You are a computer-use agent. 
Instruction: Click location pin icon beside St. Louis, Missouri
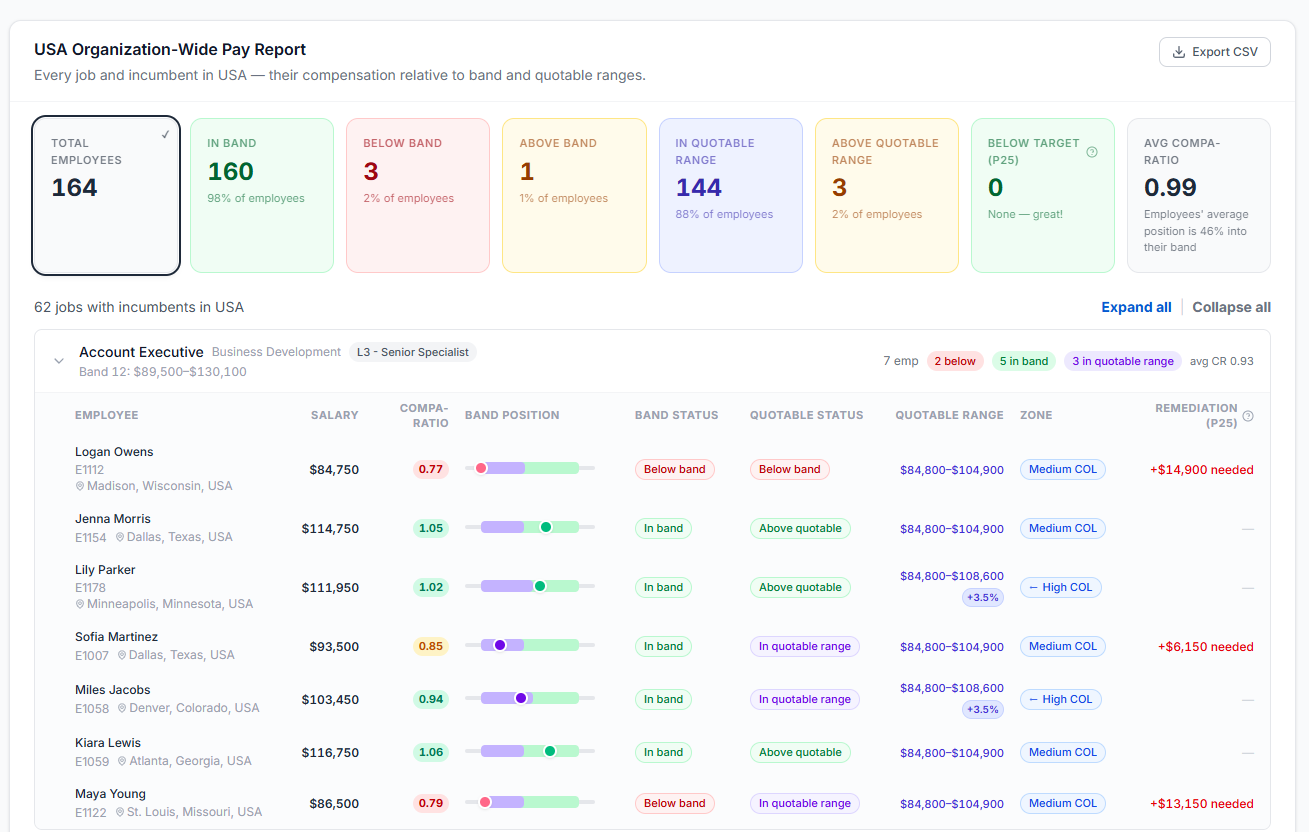(120, 813)
